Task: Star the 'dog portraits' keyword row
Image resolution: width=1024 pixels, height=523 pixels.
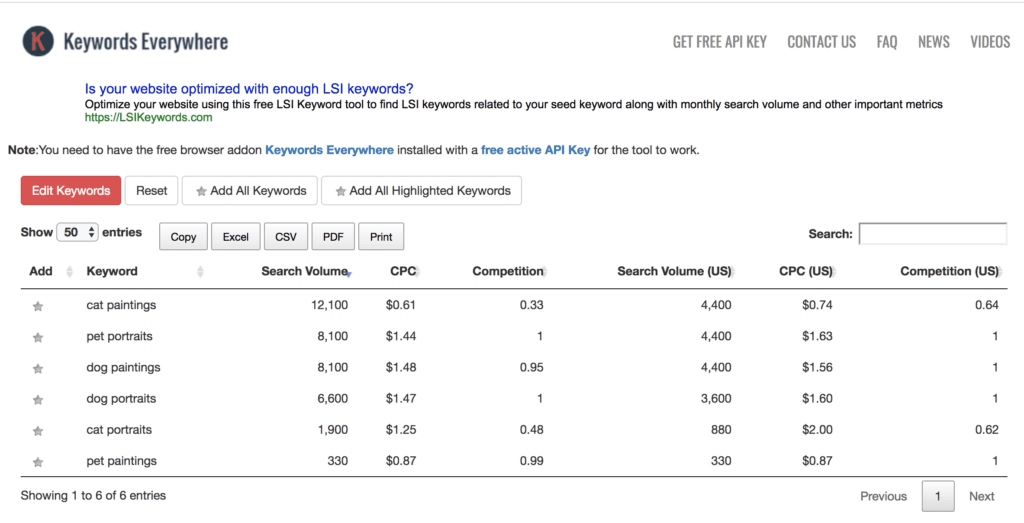Action: (x=38, y=400)
